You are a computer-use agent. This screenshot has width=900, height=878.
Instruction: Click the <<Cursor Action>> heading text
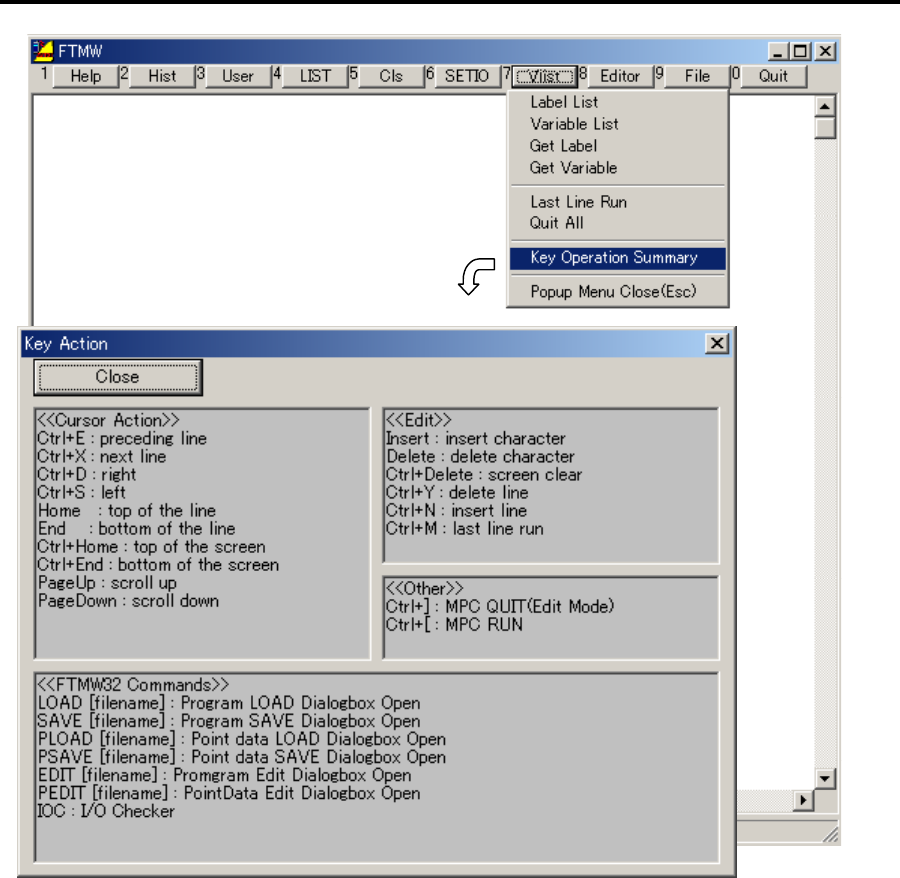pyautogui.click(x=108, y=420)
